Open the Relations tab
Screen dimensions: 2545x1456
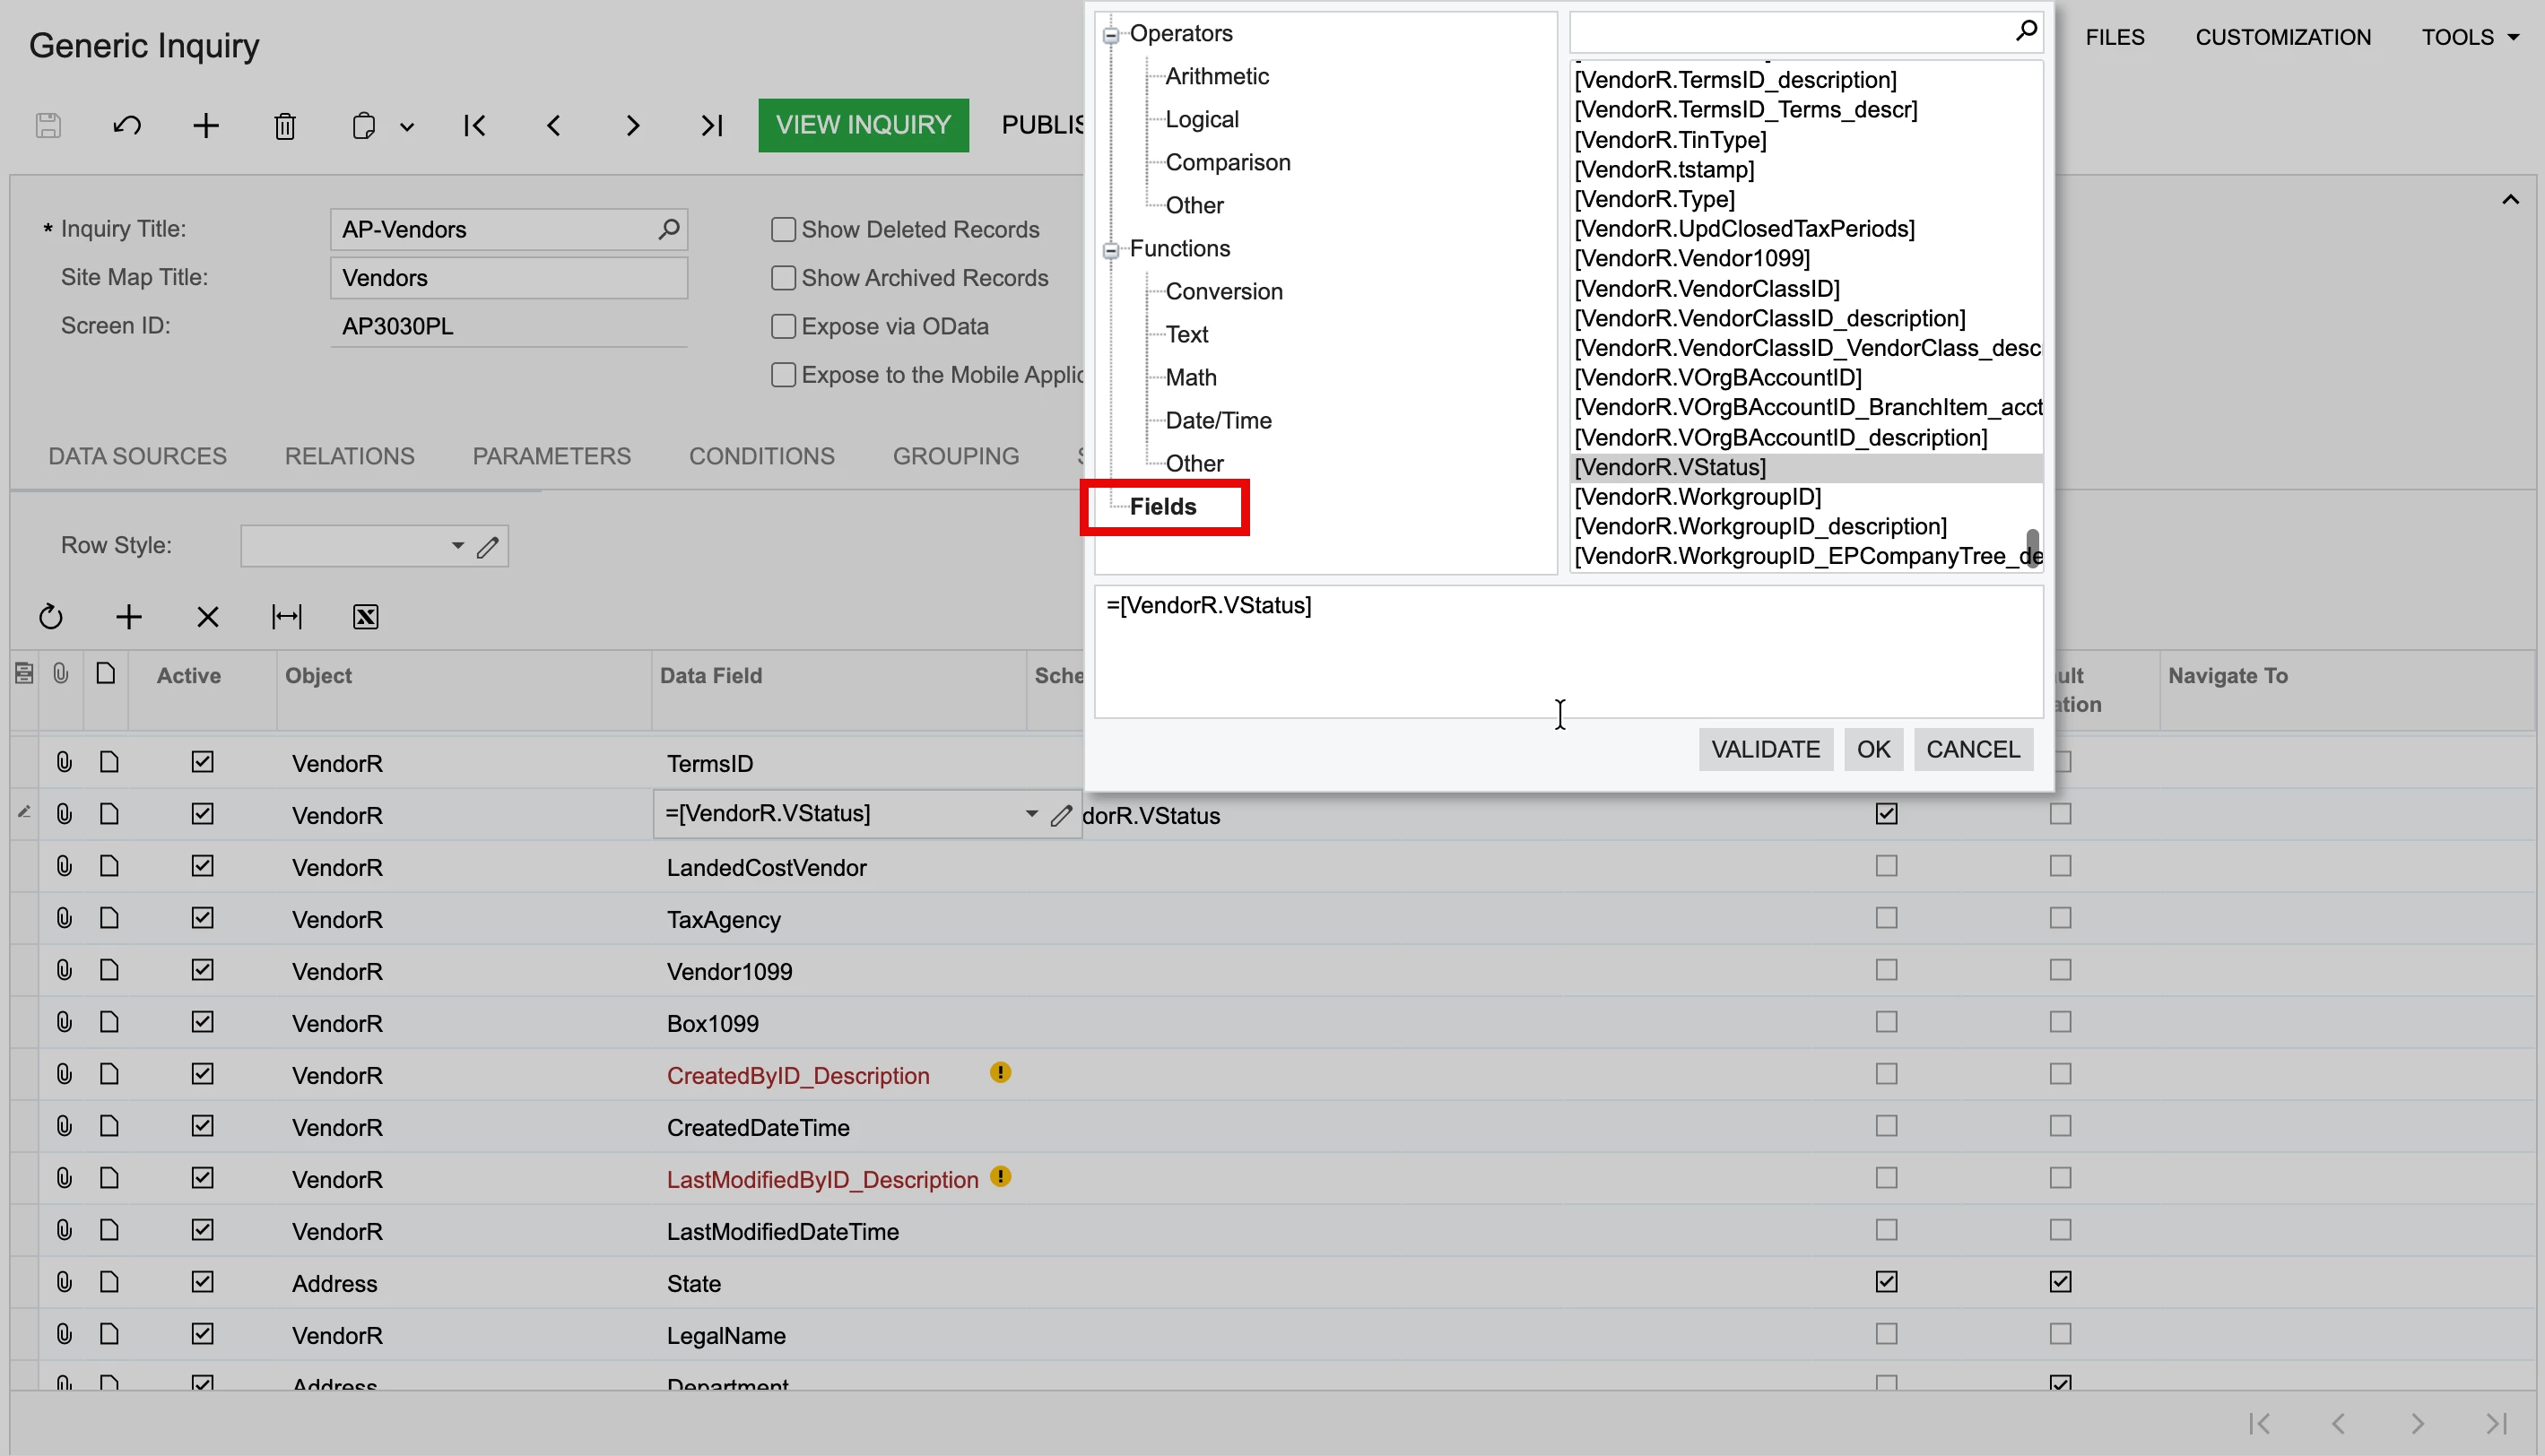[349, 456]
